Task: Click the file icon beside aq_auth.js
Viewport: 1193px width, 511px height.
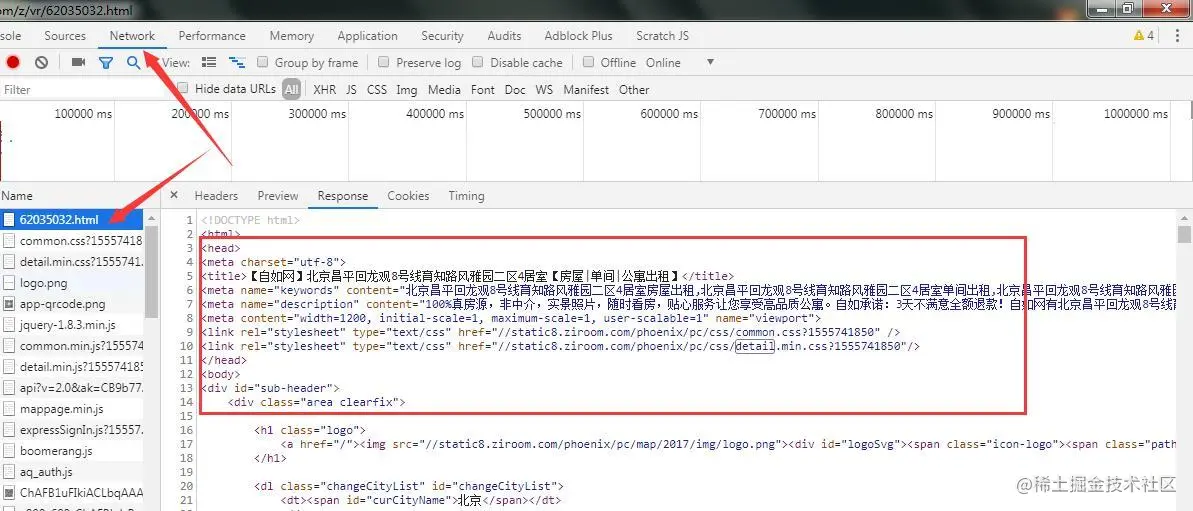Action: pyautogui.click(x=9, y=472)
